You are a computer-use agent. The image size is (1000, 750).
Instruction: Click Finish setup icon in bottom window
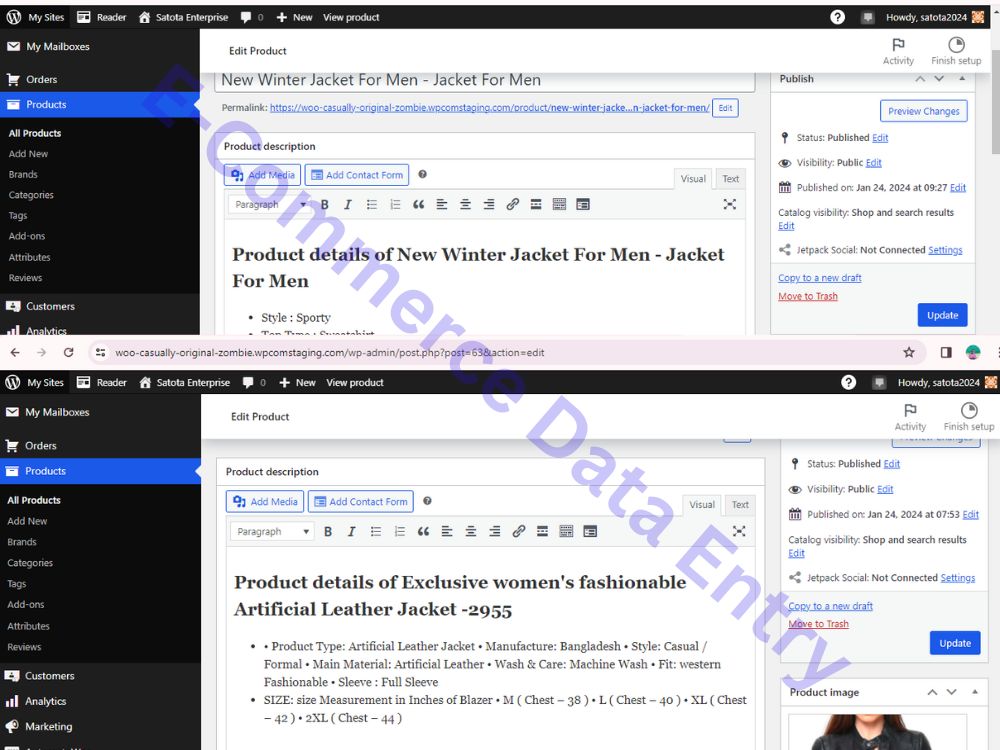pyautogui.click(x=969, y=410)
